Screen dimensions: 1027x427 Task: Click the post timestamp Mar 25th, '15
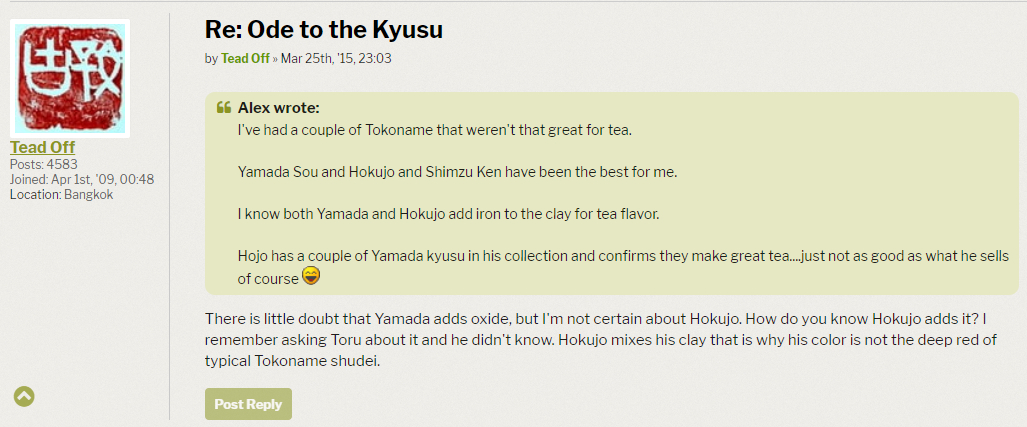coord(336,58)
